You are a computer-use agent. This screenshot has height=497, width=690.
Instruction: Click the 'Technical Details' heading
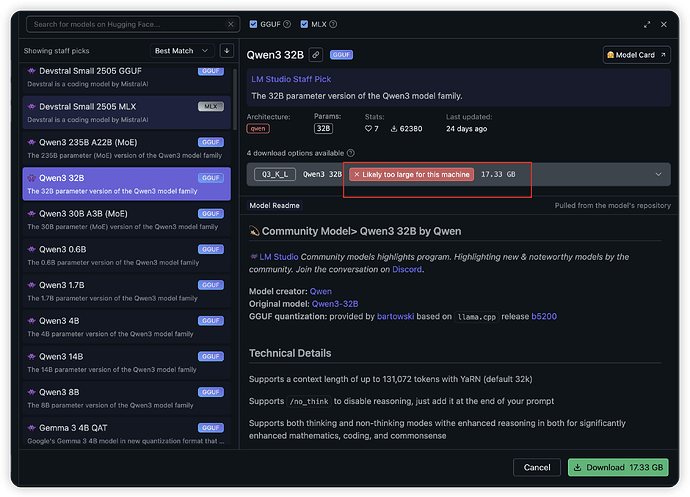[x=290, y=353]
